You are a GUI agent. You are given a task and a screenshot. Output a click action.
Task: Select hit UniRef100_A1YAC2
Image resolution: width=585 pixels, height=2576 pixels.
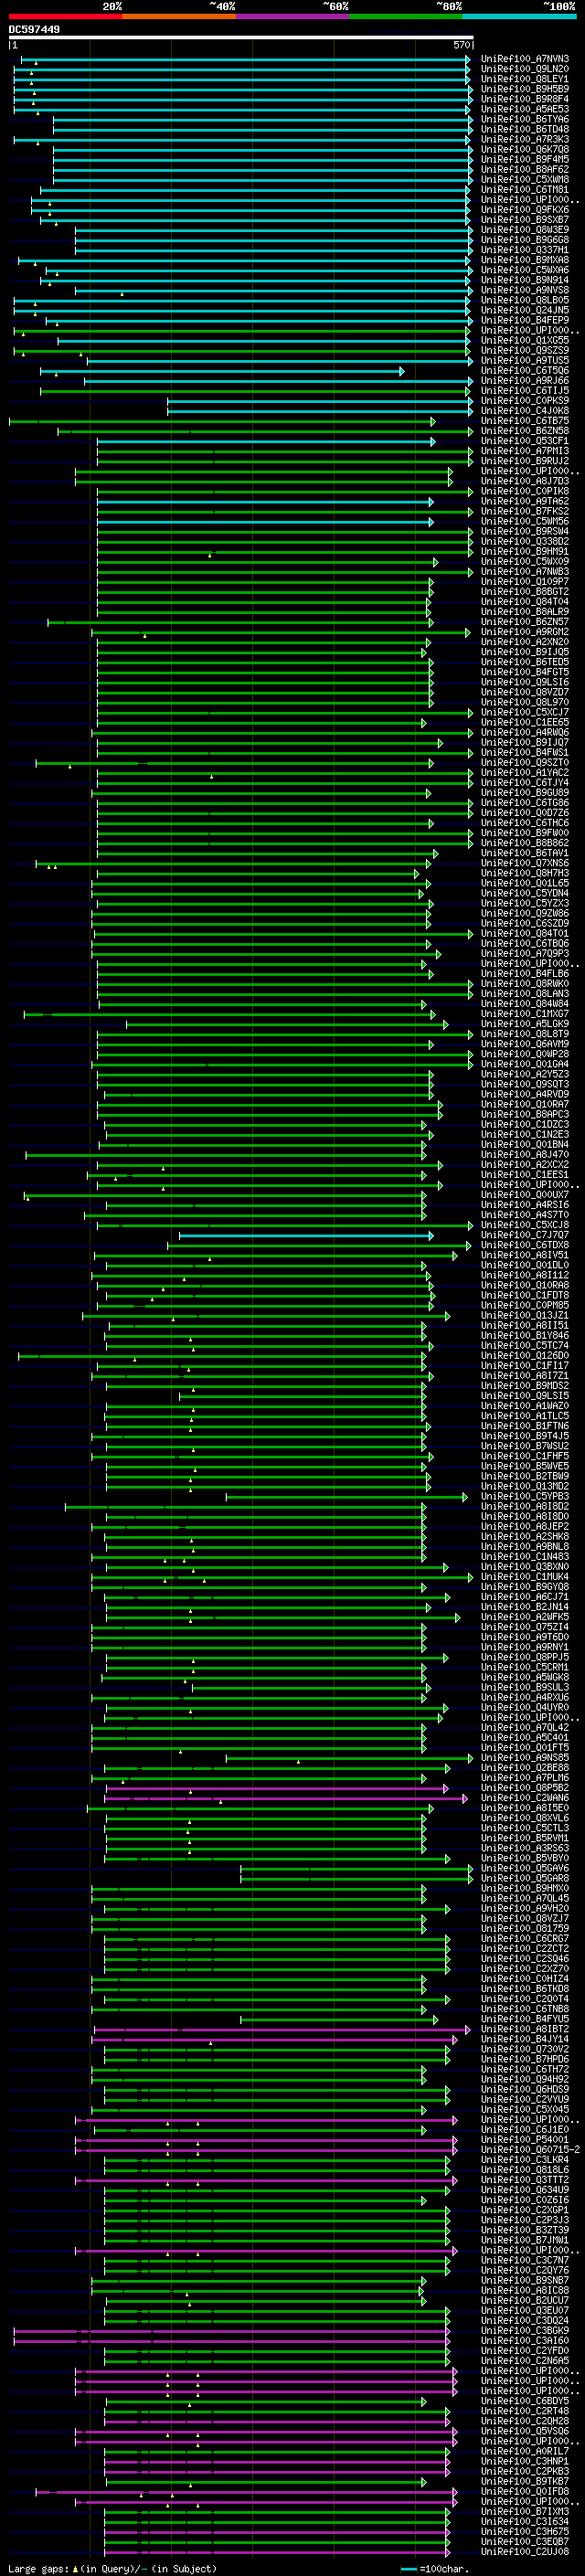525,773
